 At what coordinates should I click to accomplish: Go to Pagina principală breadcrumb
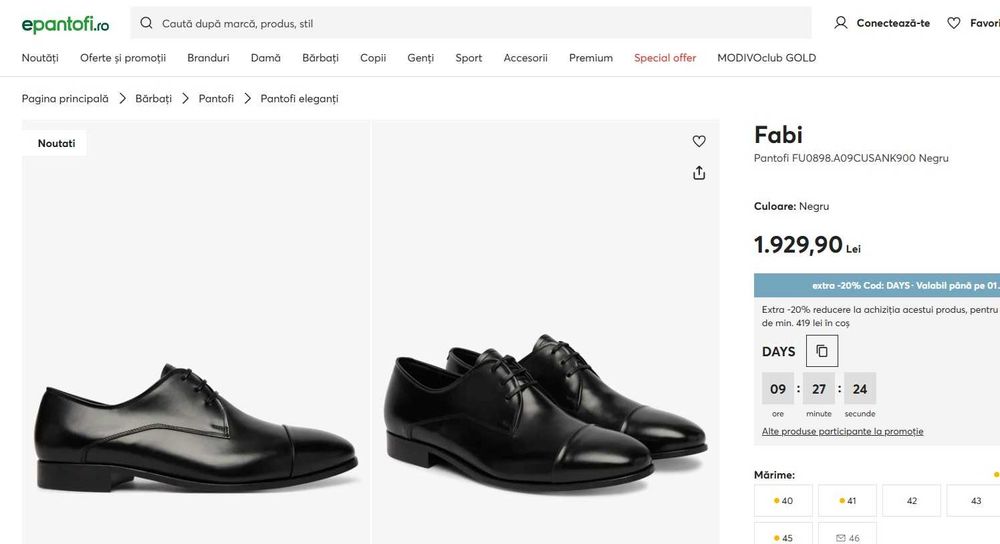click(x=65, y=99)
